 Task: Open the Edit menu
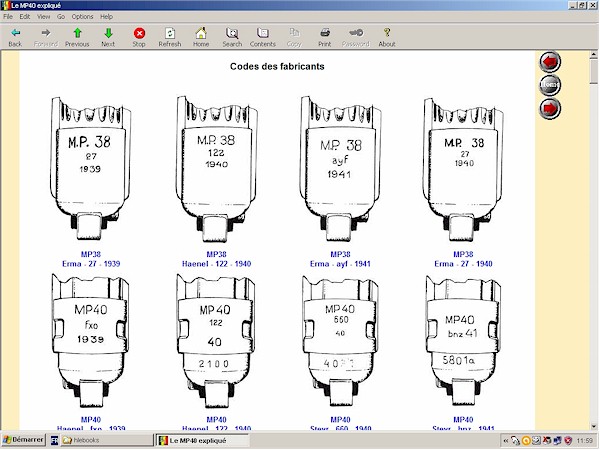[x=25, y=16]
